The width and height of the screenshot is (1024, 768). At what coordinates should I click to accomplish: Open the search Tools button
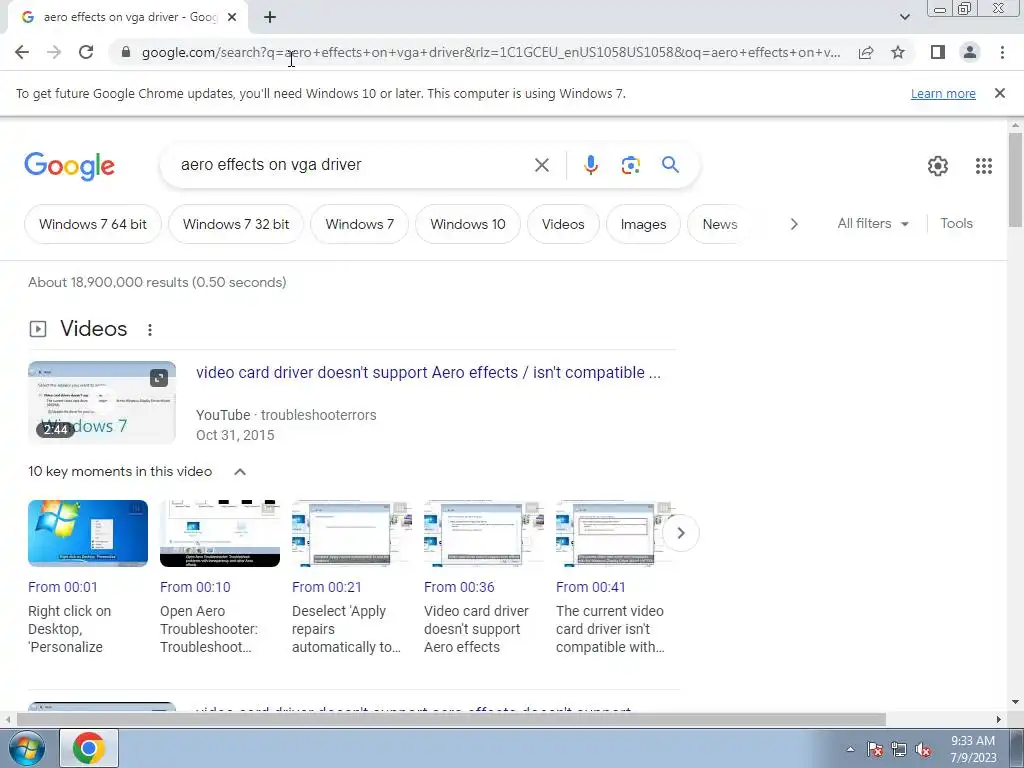coord(956,223)
